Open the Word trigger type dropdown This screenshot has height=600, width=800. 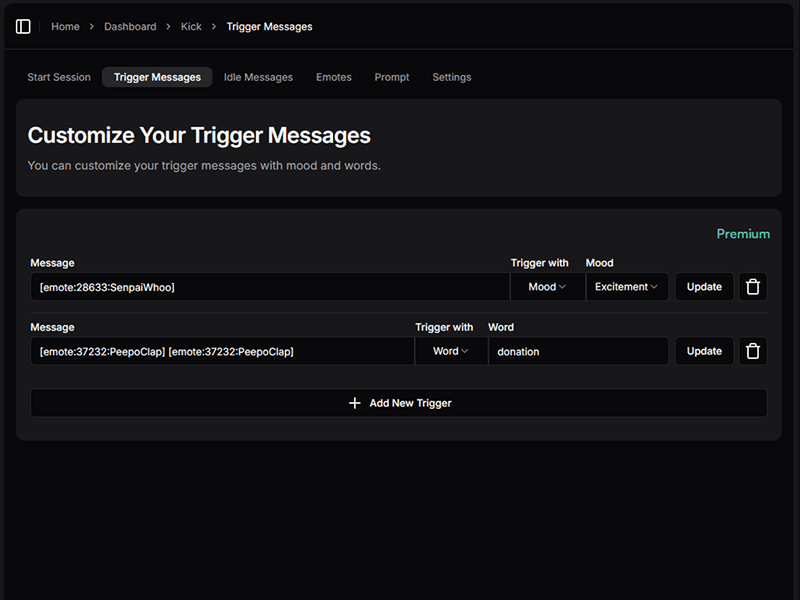pyautogui.click(x=452, y=351)
